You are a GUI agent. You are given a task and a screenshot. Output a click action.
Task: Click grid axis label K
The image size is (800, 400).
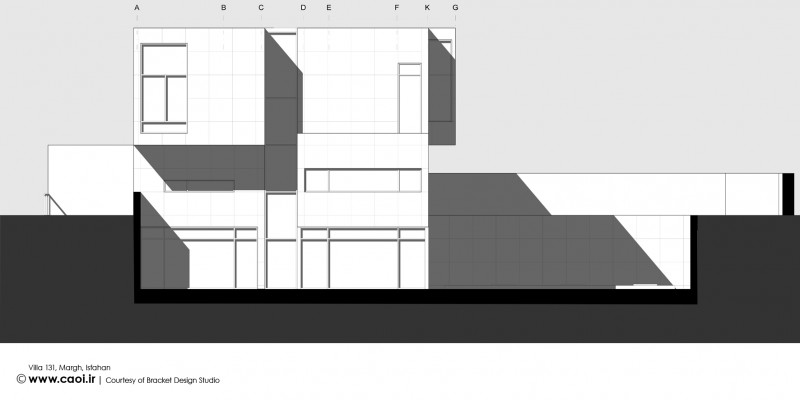[427, 8]
